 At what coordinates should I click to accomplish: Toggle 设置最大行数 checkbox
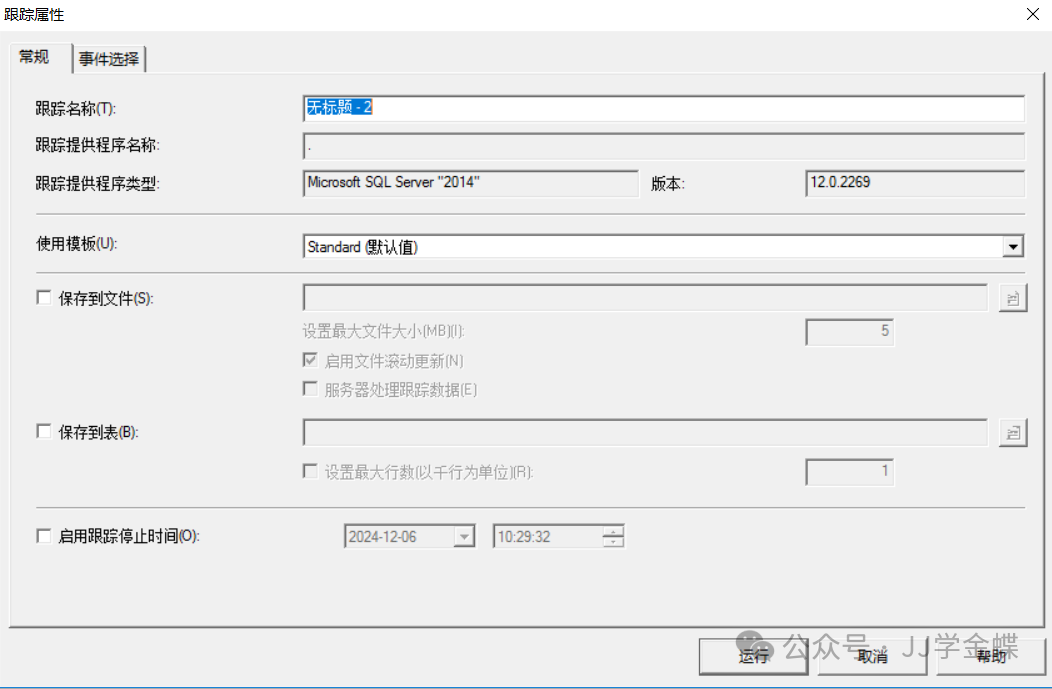(310, 472)
